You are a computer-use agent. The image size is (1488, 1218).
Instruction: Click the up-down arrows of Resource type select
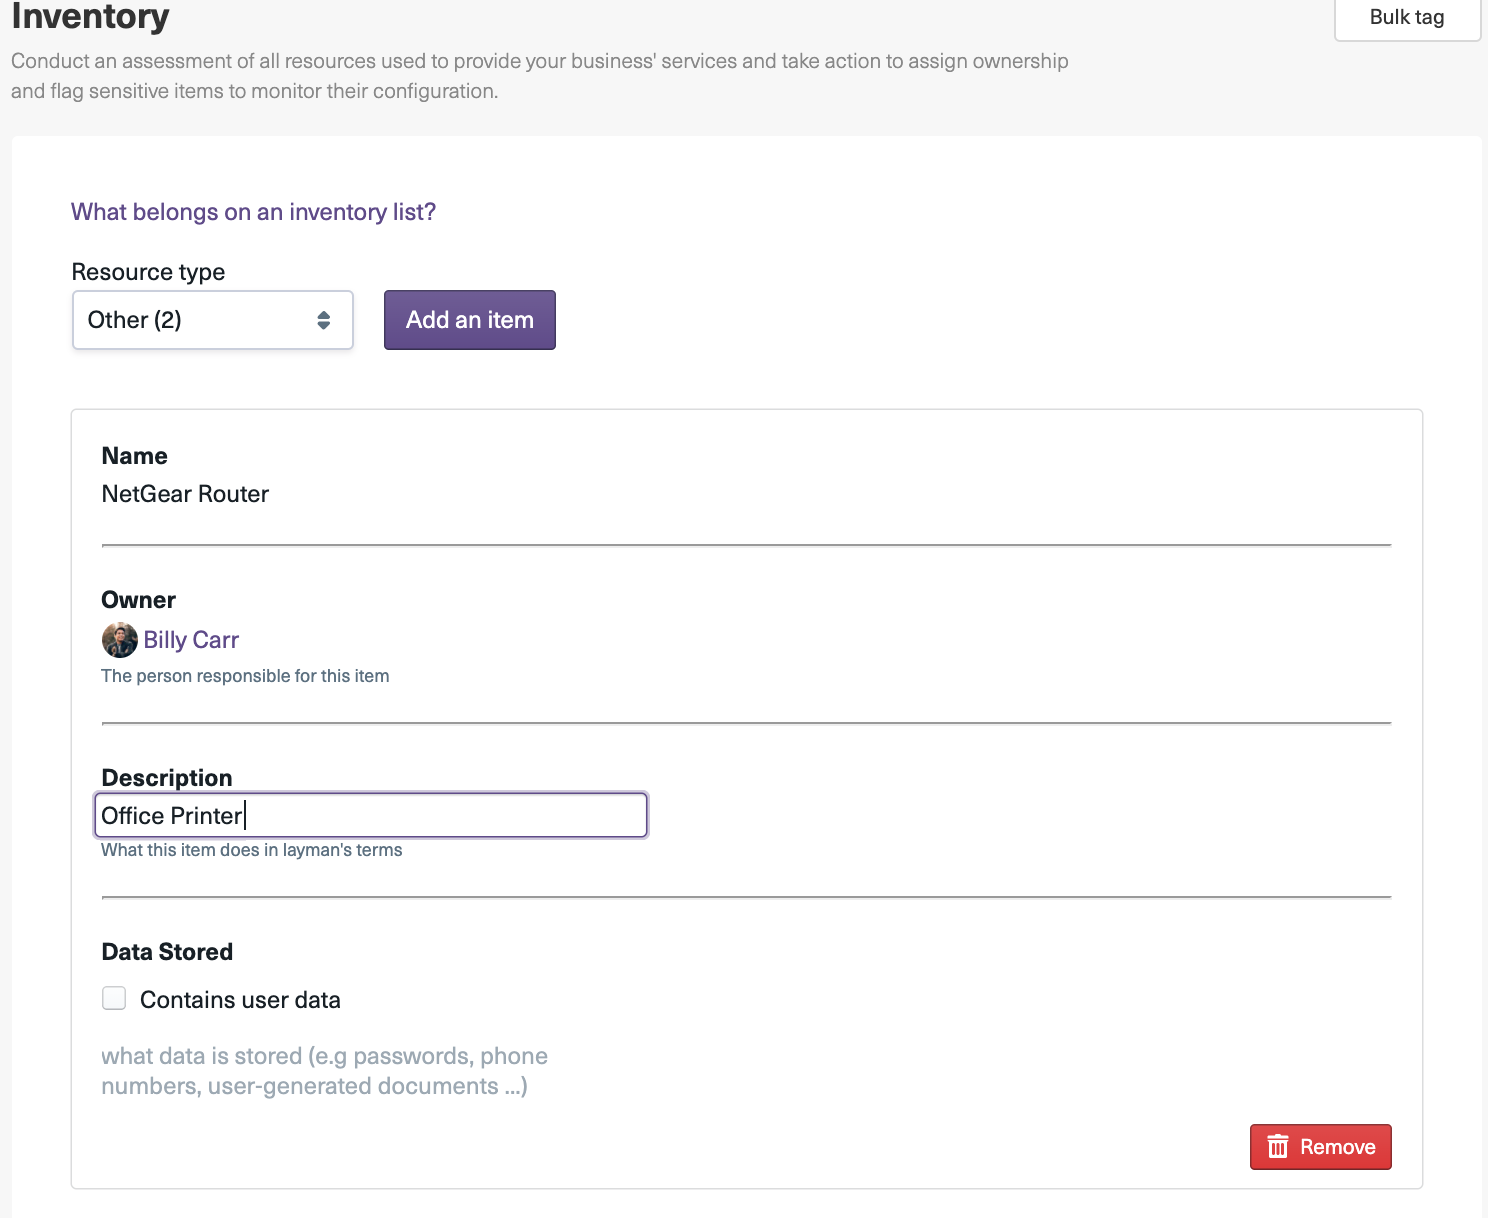(x=323, y=320)
